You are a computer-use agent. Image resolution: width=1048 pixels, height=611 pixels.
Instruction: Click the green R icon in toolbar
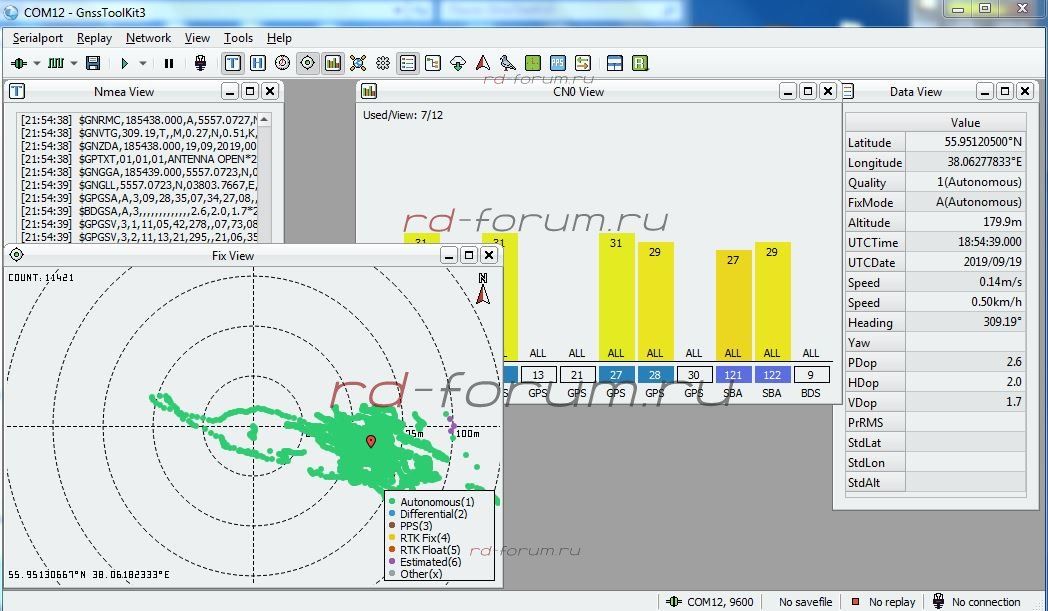point(640,63)
